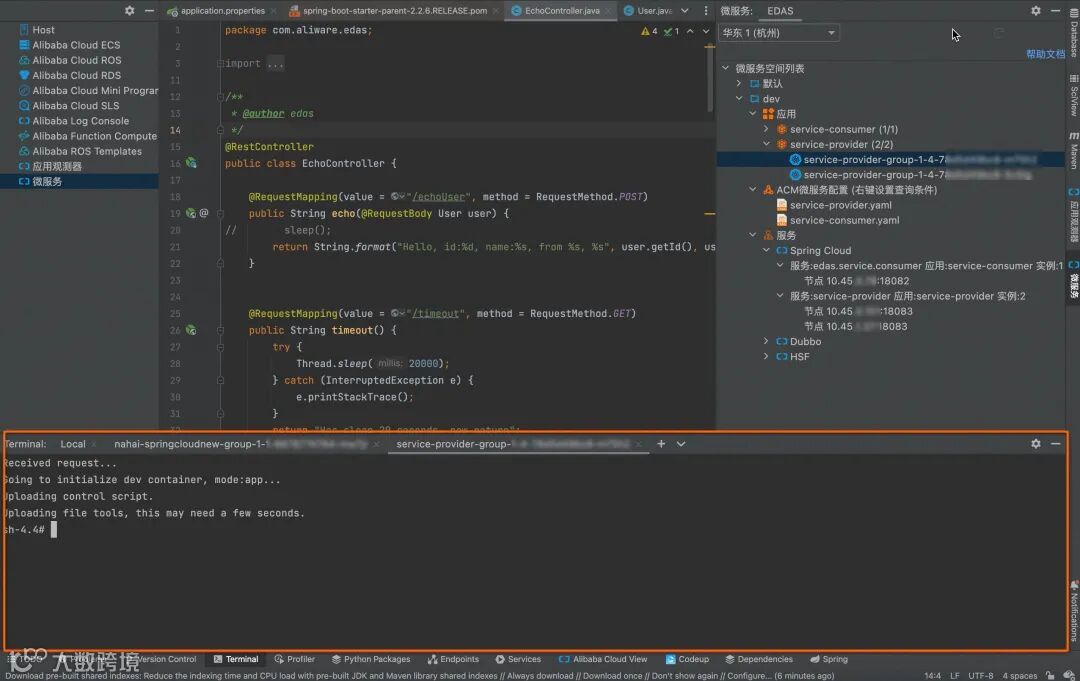Switch to application.properties tab

point(220,10)
